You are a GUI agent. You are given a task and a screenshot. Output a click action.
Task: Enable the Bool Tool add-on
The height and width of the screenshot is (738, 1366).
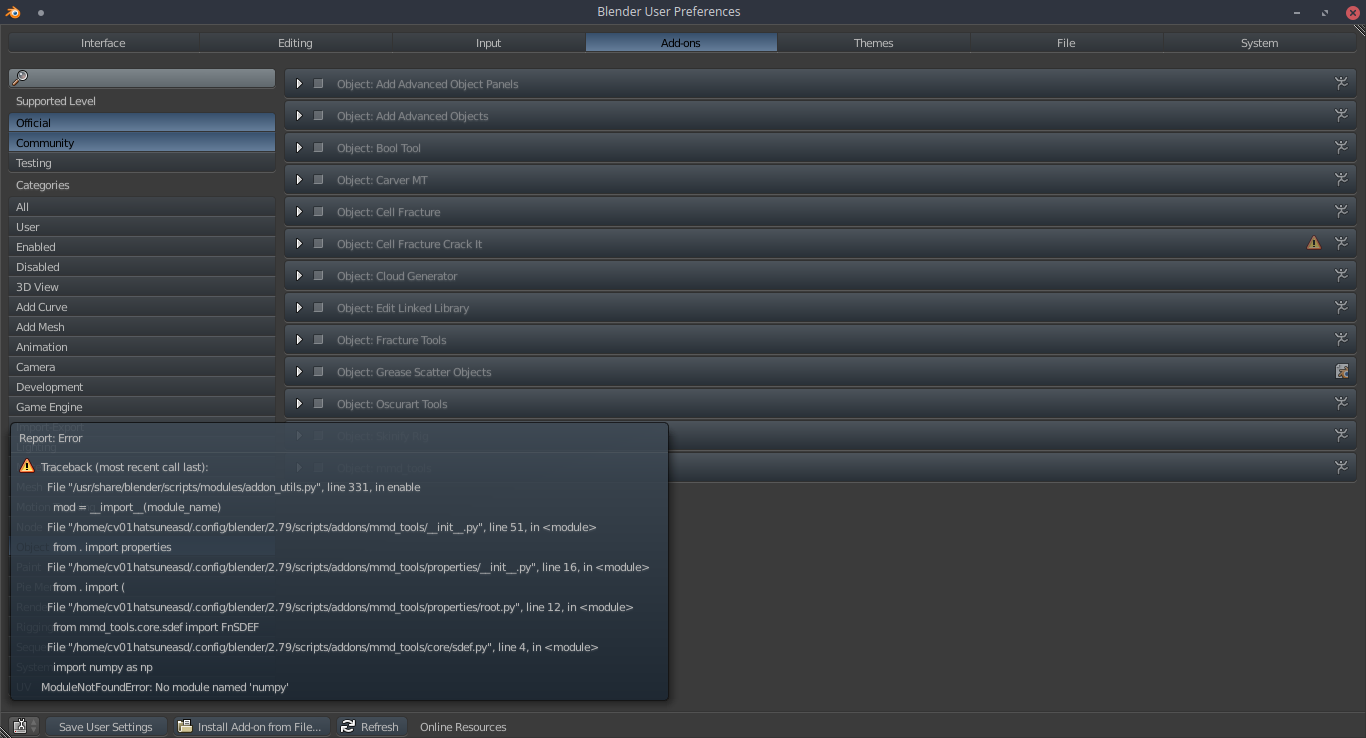point(318,147)
